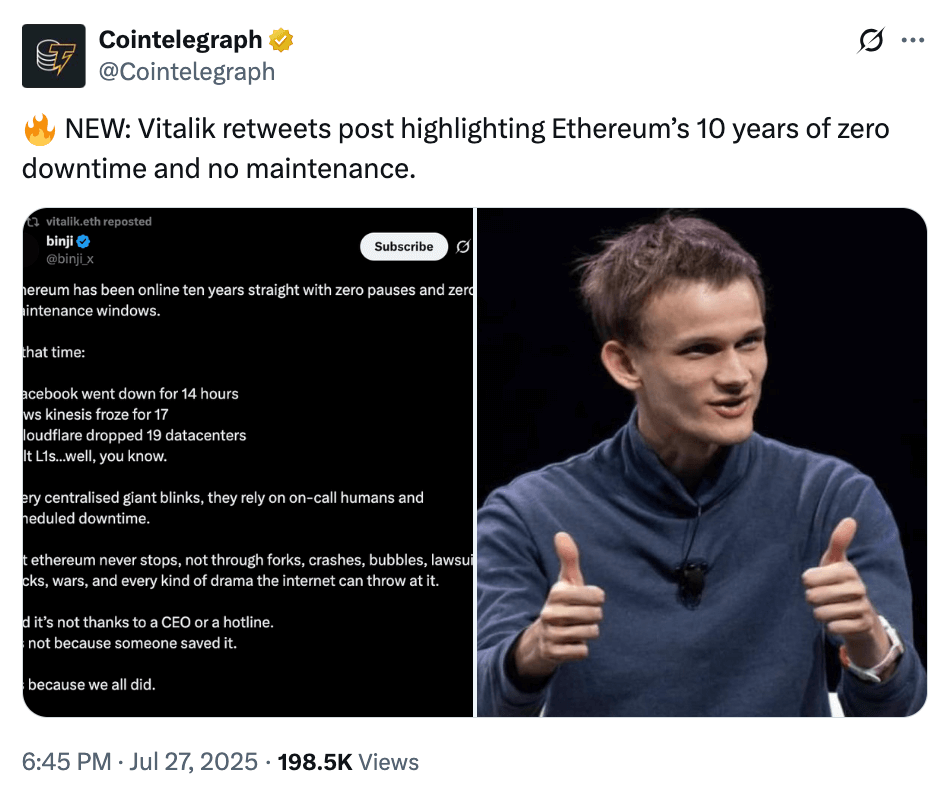Screen dimensions: 946x804
Task: Click the tweet text about Ethereum's zero downtime
Action: pos(455,148)
